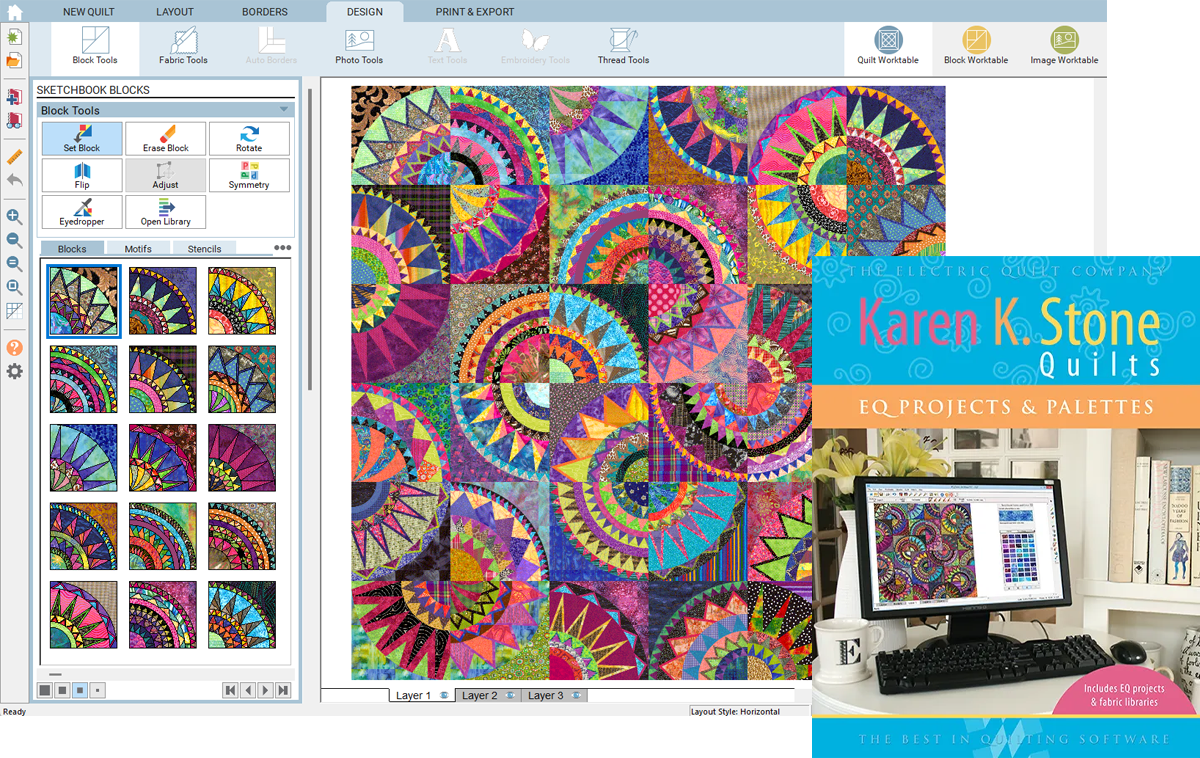The height and width of the screenshot is (758, 1200).
Task: Choose the Eyedropper tool
Action: tap(82, 212)
